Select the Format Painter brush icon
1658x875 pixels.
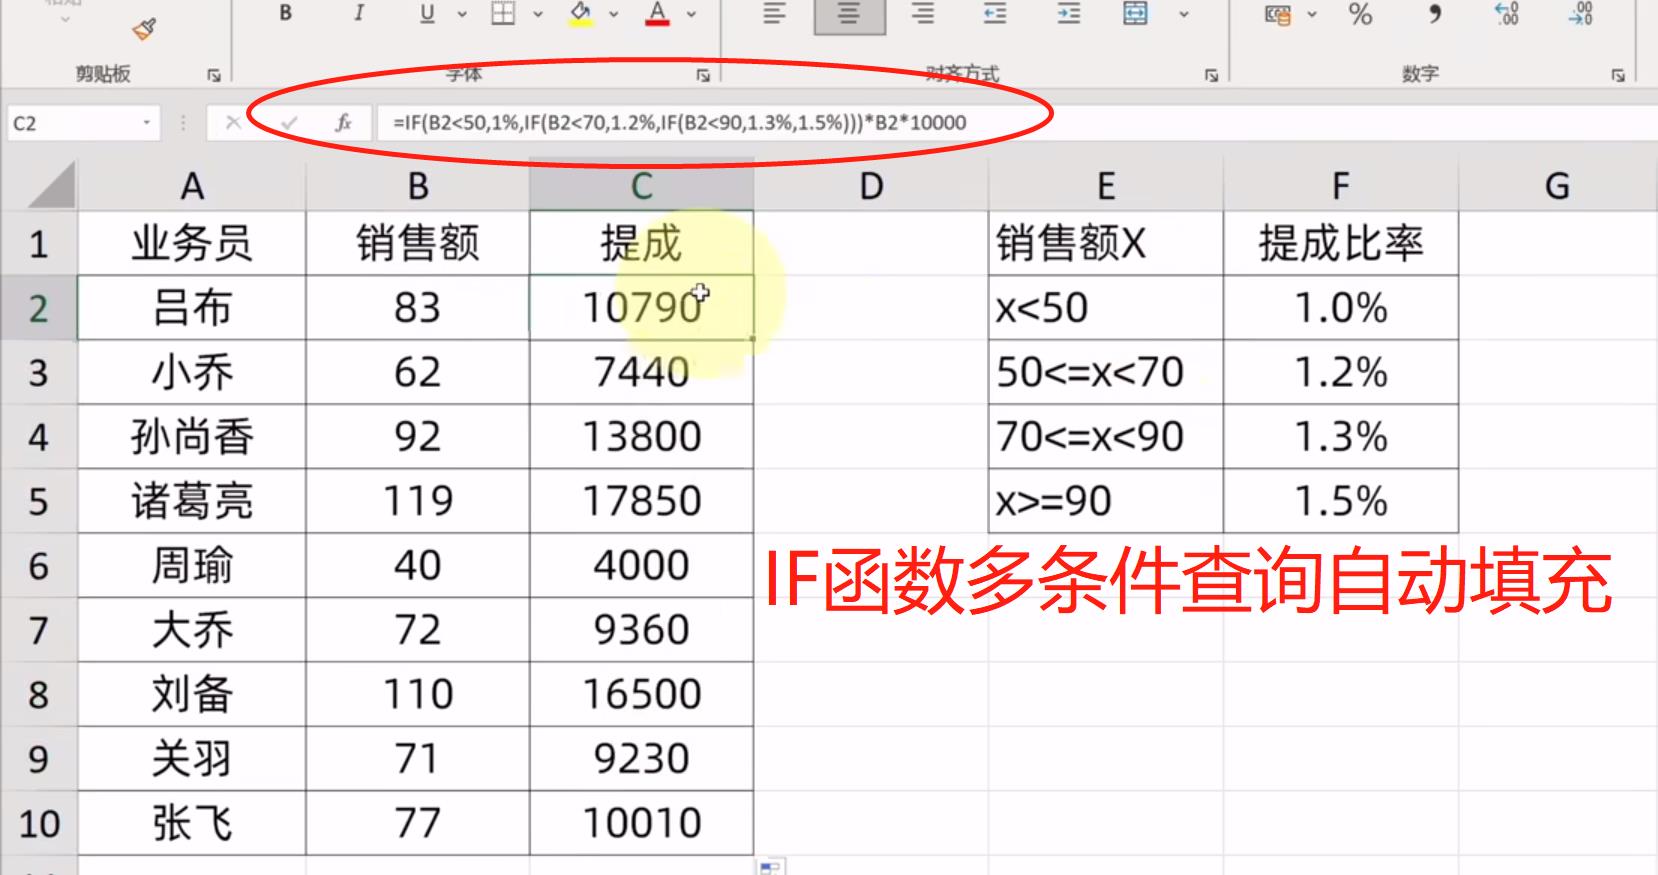pyautogui.click(x=145, y=28)
